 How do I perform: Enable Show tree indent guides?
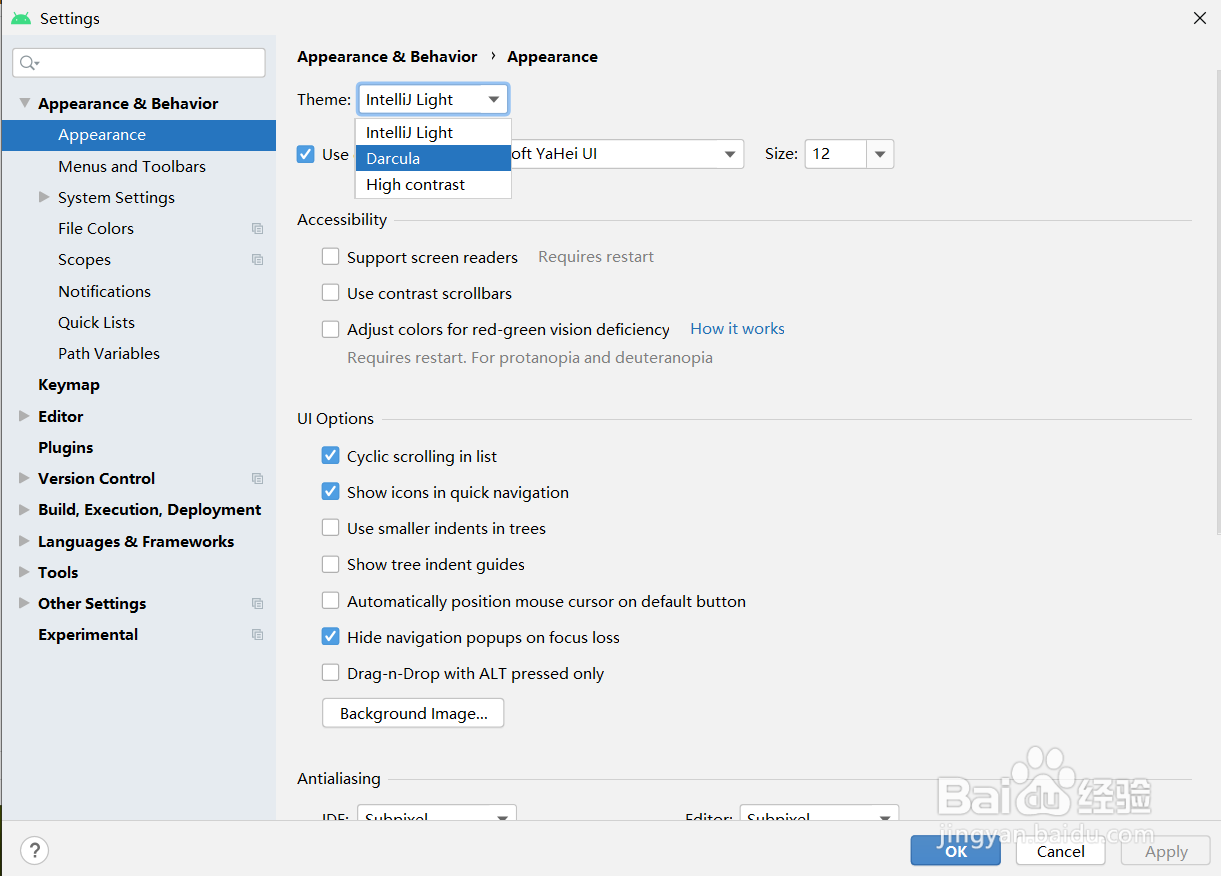tap(330, 564)
